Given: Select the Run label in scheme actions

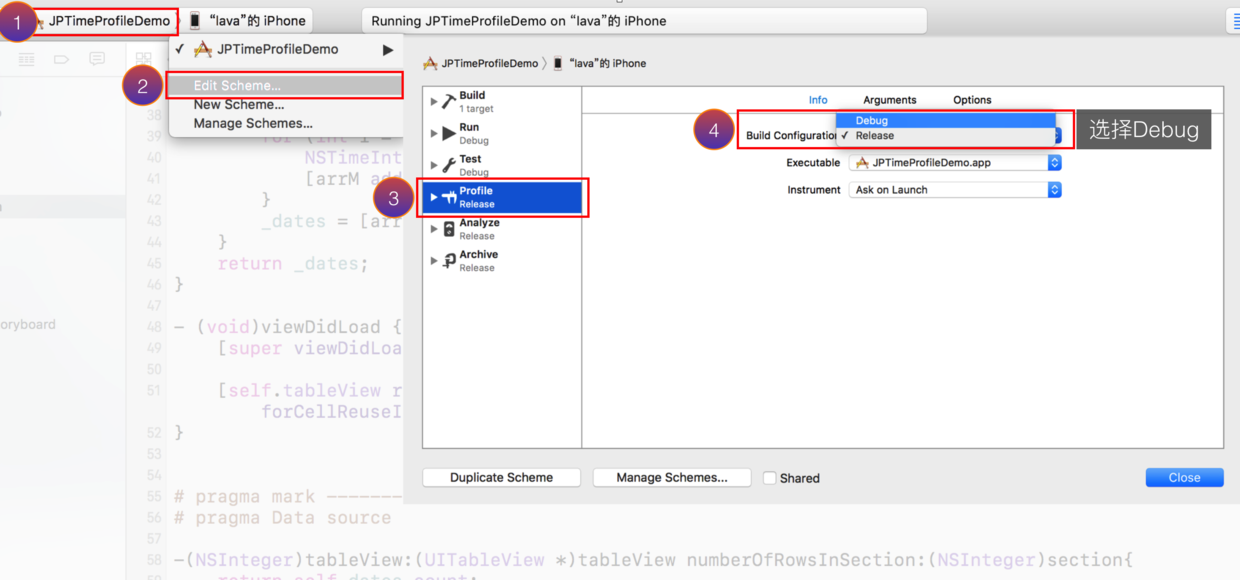Looking at the screenshot, I should click(x=469, y=127).
